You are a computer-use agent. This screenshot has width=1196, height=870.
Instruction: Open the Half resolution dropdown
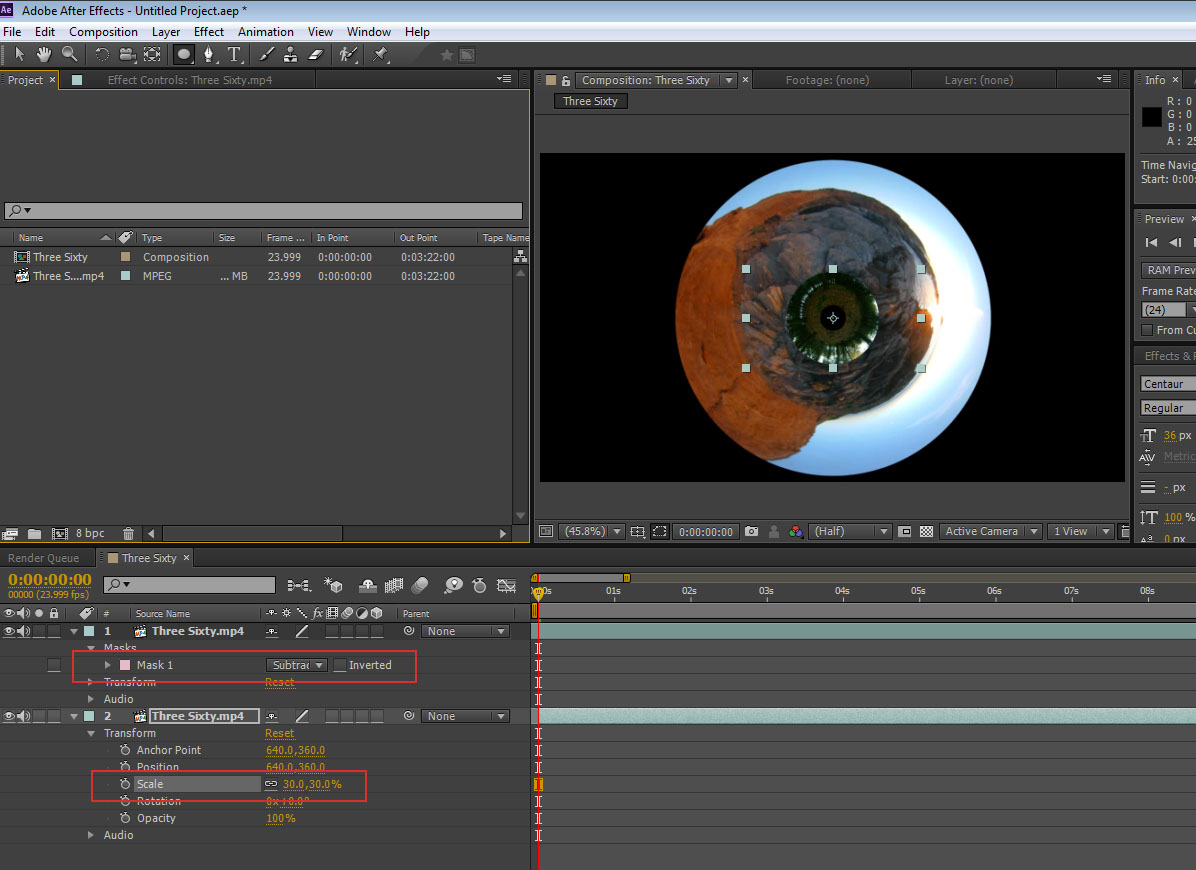point(850,532)
